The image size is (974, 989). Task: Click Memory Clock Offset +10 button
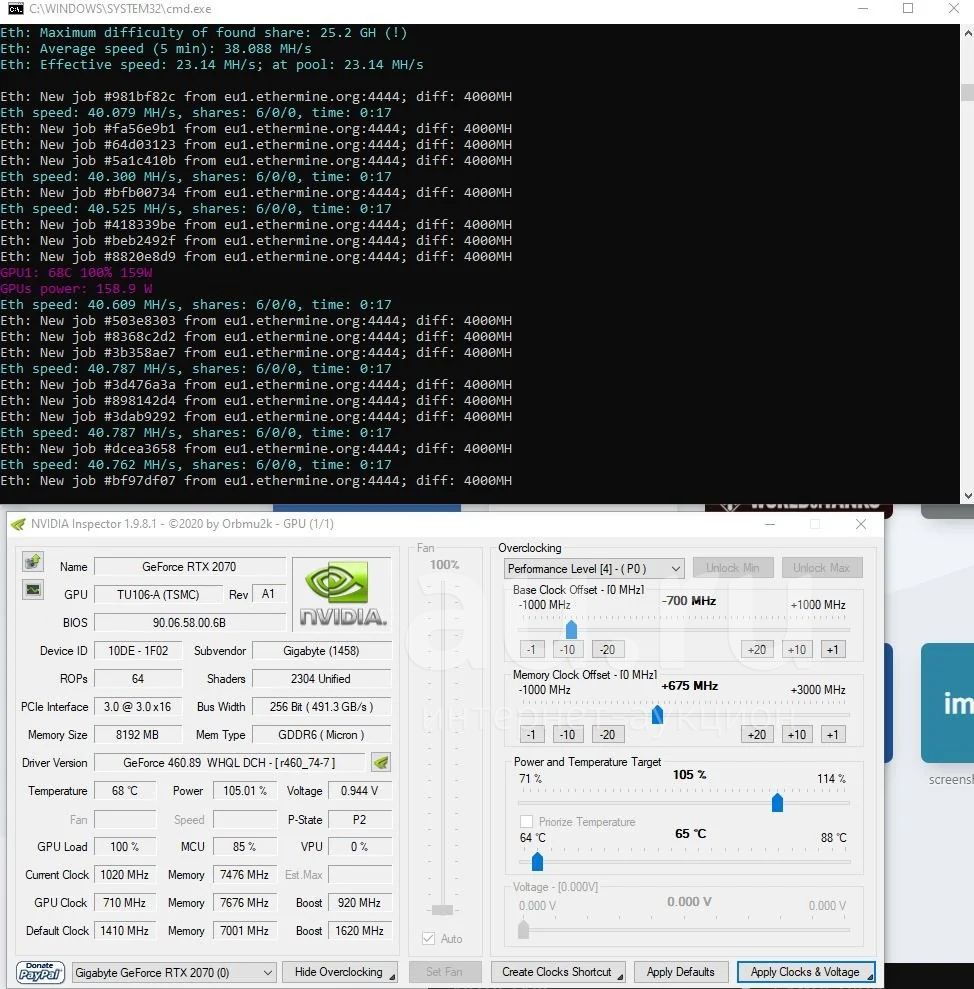tap(797, 735)
